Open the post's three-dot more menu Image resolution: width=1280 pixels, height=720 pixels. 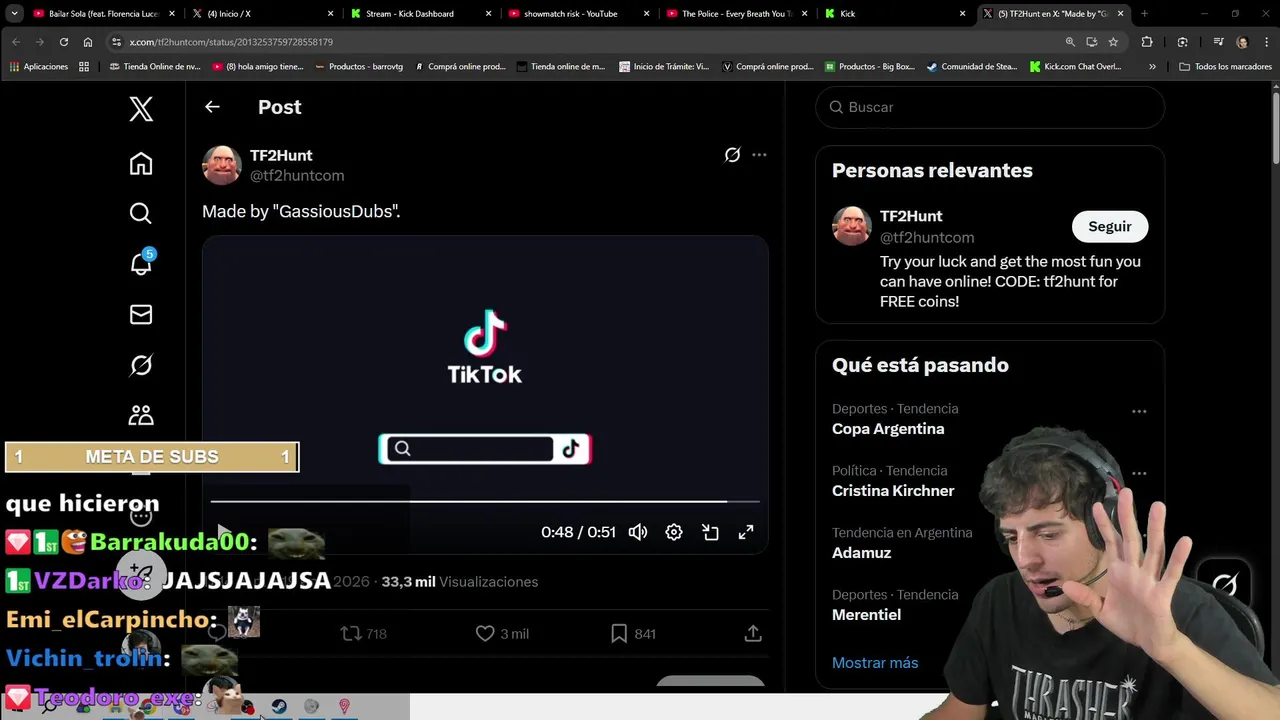coord(759,155)
